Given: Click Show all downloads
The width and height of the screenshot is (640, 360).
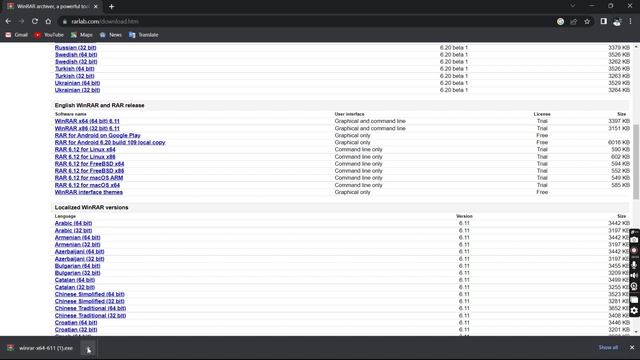Looking at the screenshot, I should click(x=608, y=347).
